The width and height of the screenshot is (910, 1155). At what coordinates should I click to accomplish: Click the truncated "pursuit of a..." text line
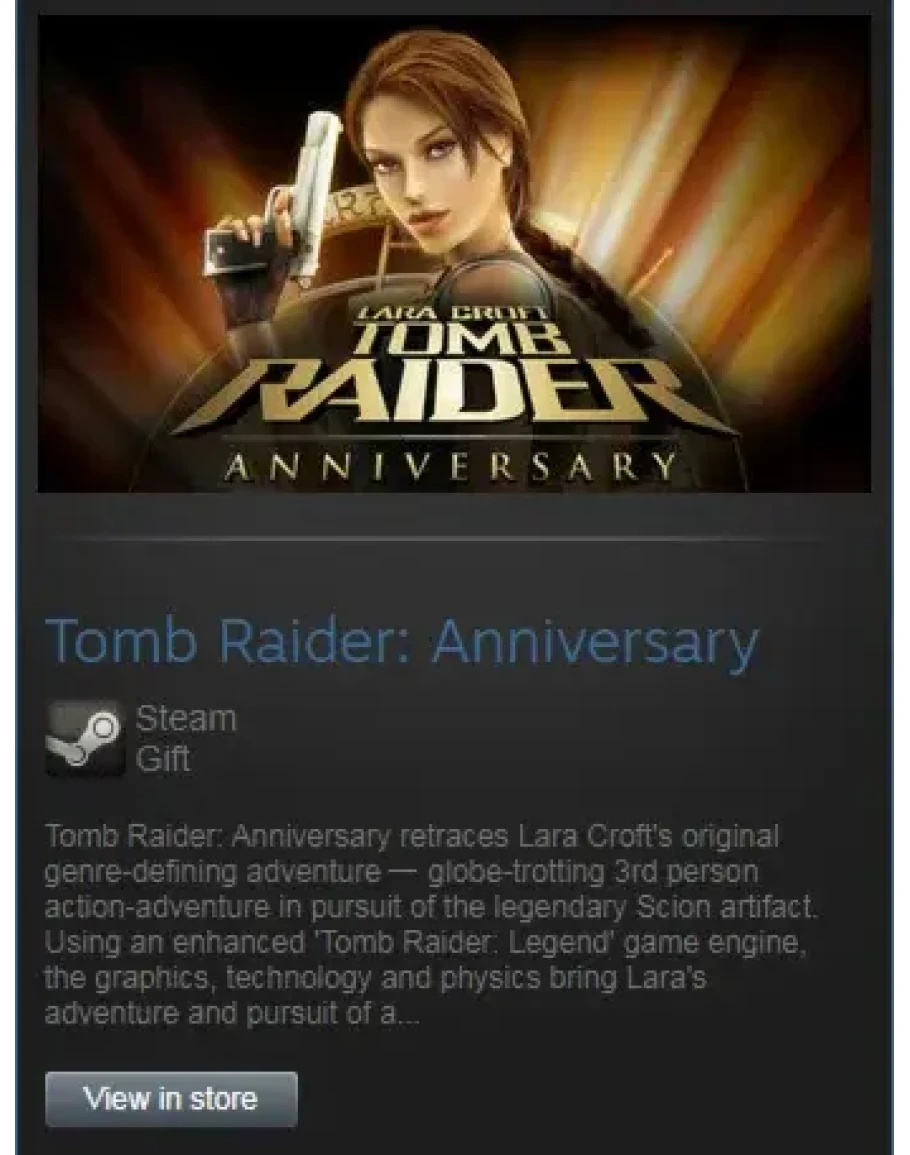coord(233,1014)
